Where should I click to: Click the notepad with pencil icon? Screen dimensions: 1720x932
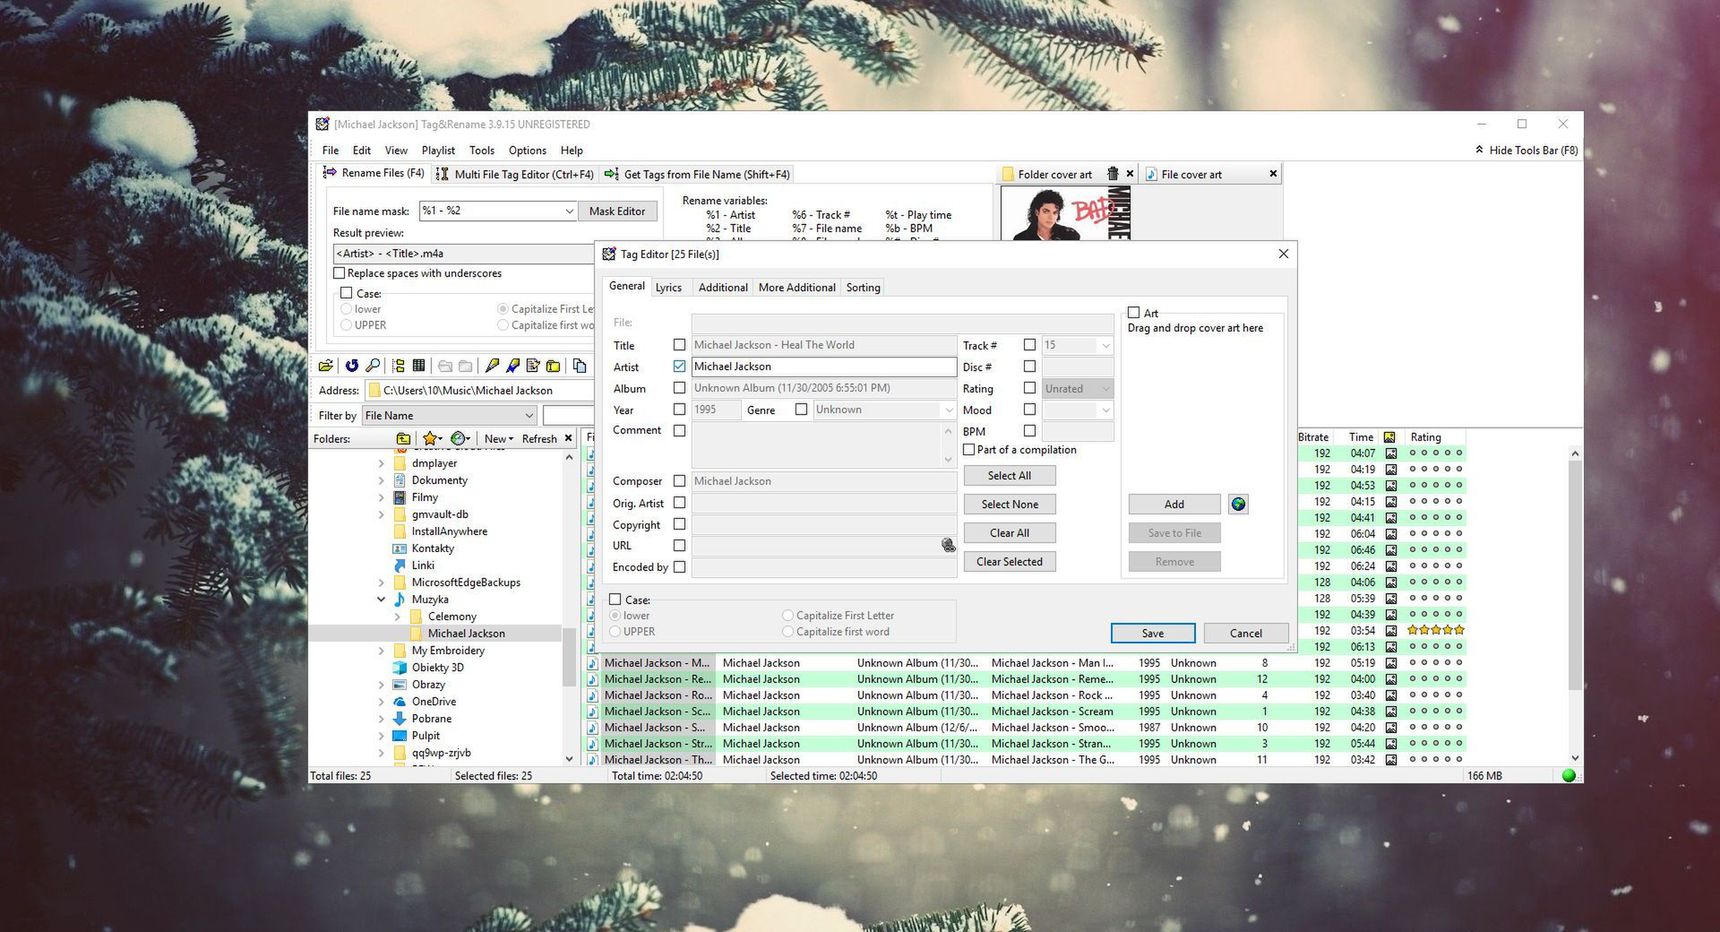coord(533,366)
